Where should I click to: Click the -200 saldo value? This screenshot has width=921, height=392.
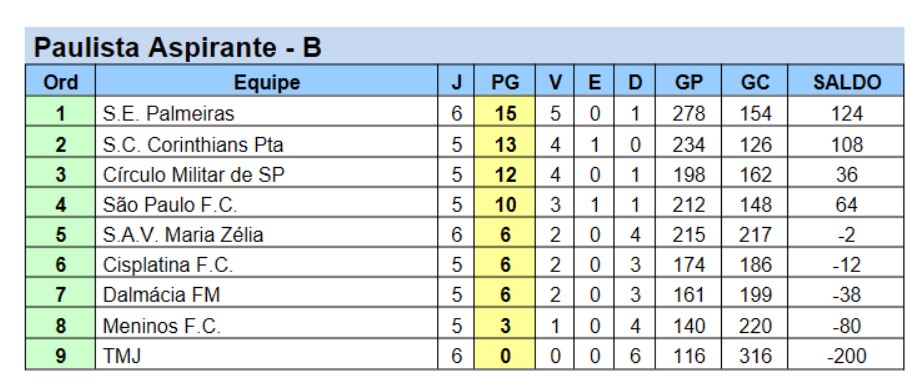click(x=846, y=356)
